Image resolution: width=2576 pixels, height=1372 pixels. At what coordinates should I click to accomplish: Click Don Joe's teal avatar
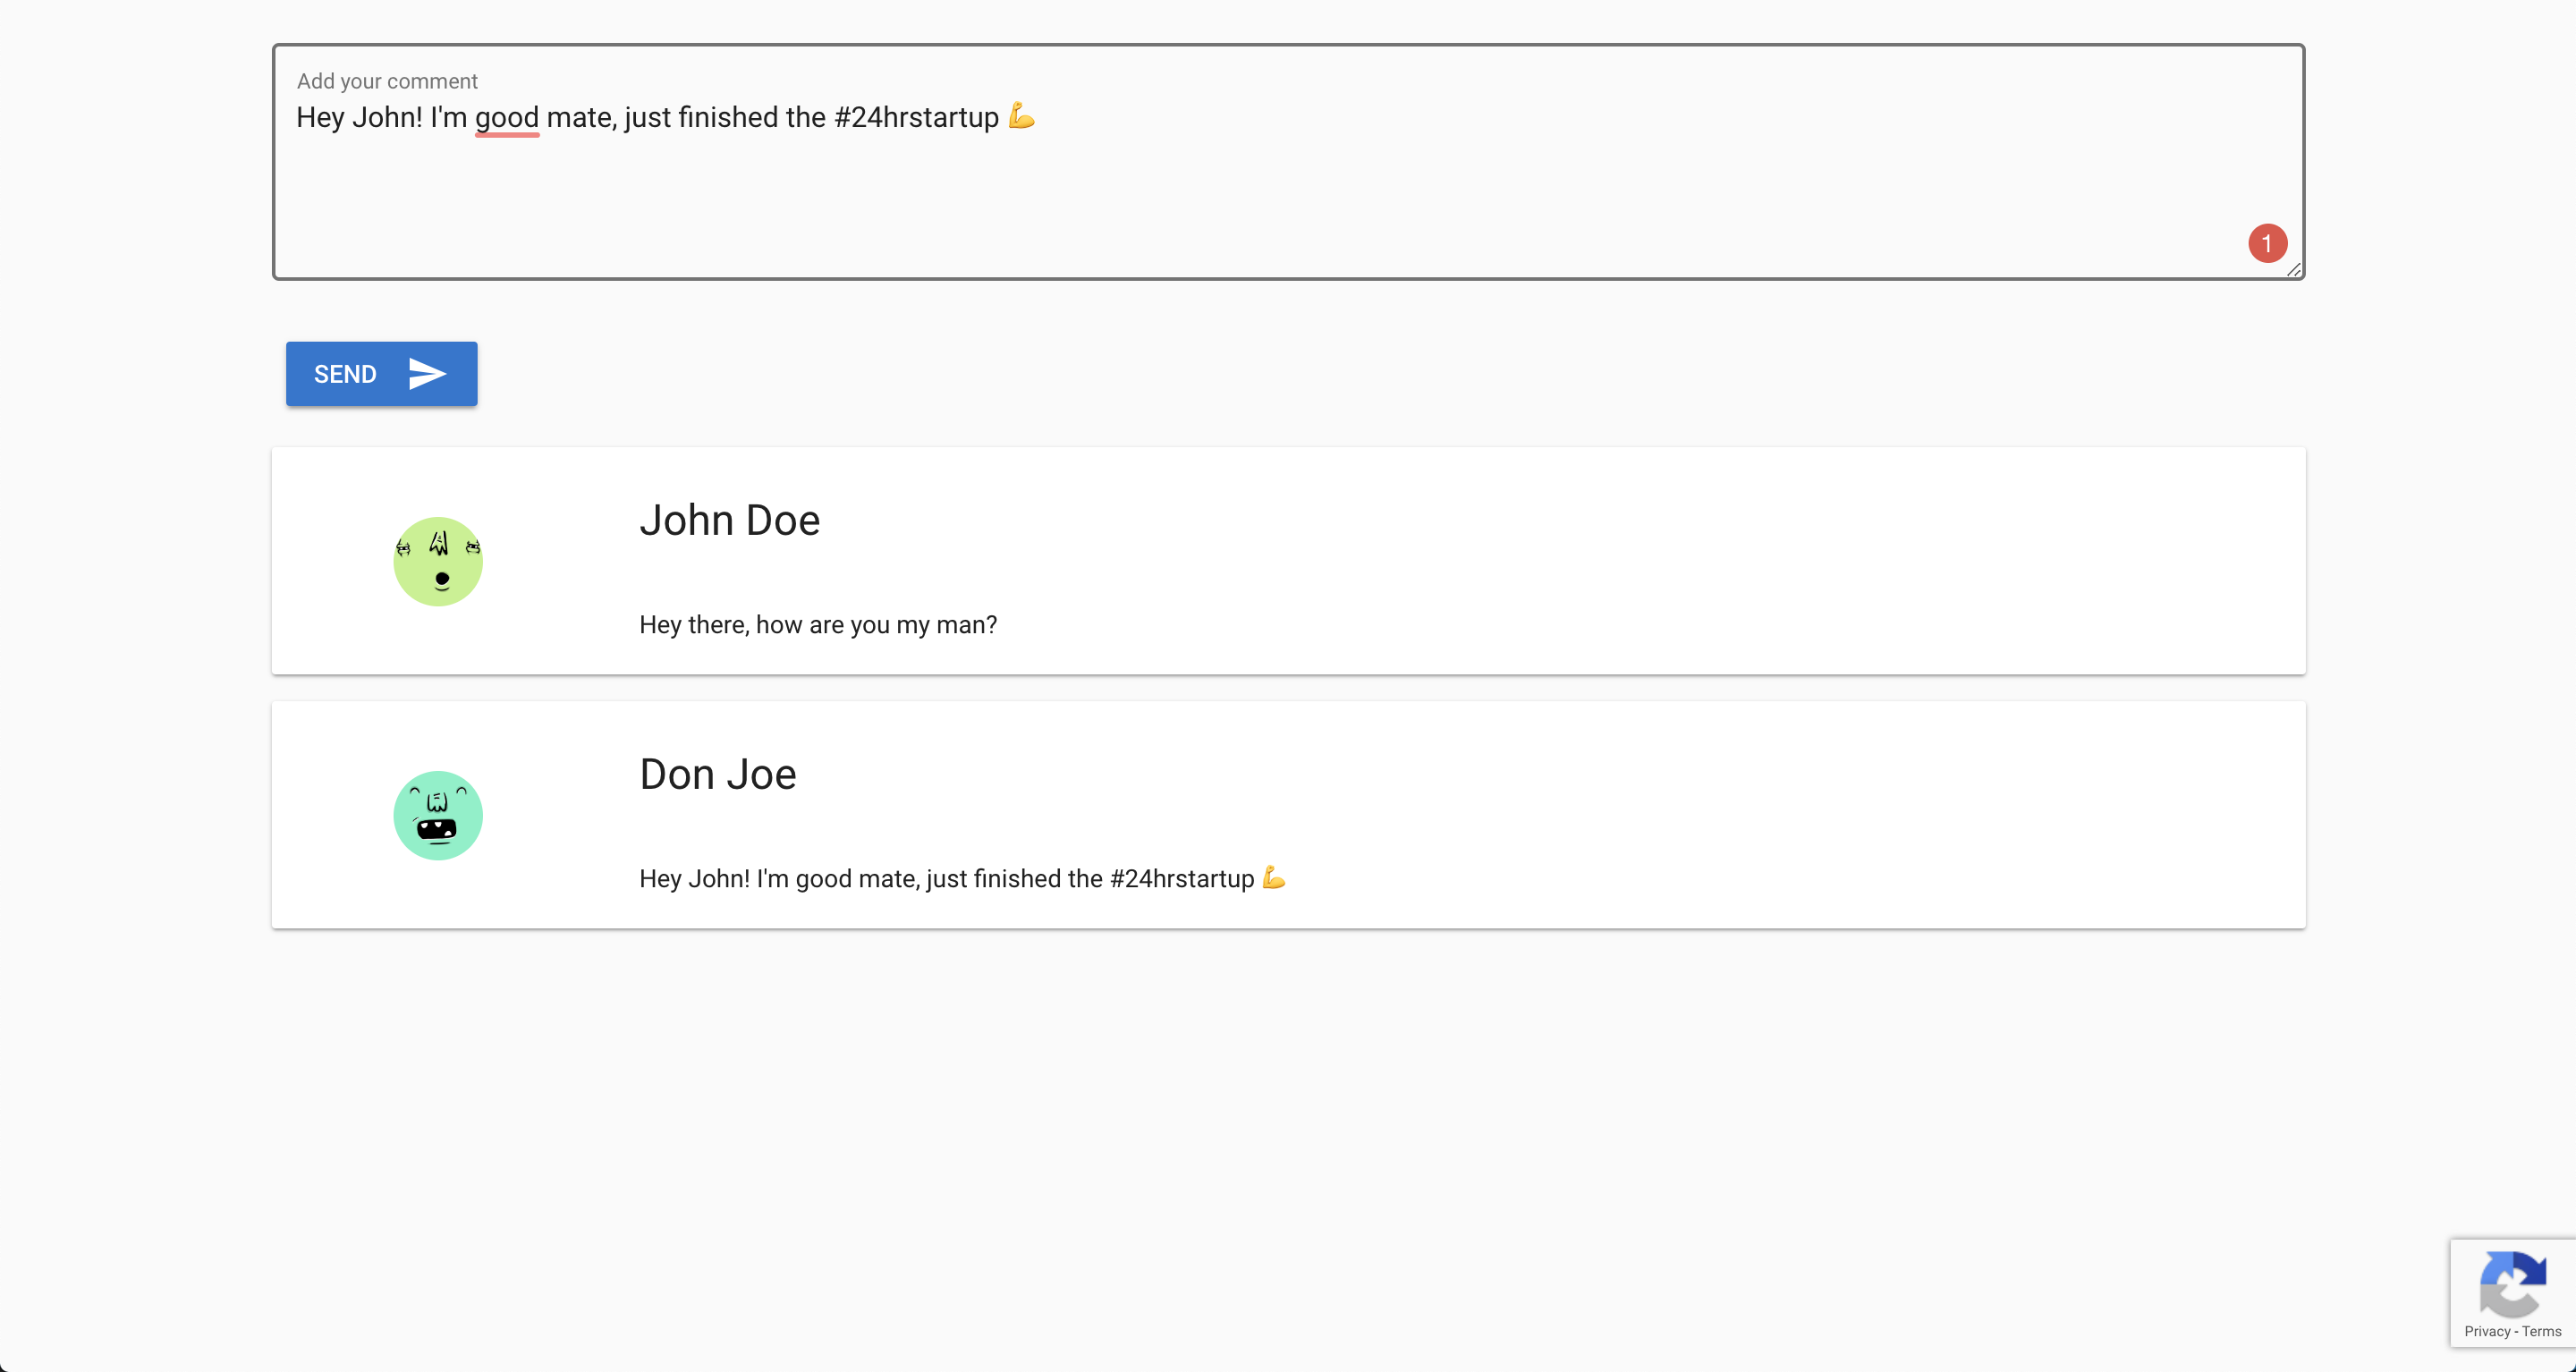(438, 815)
